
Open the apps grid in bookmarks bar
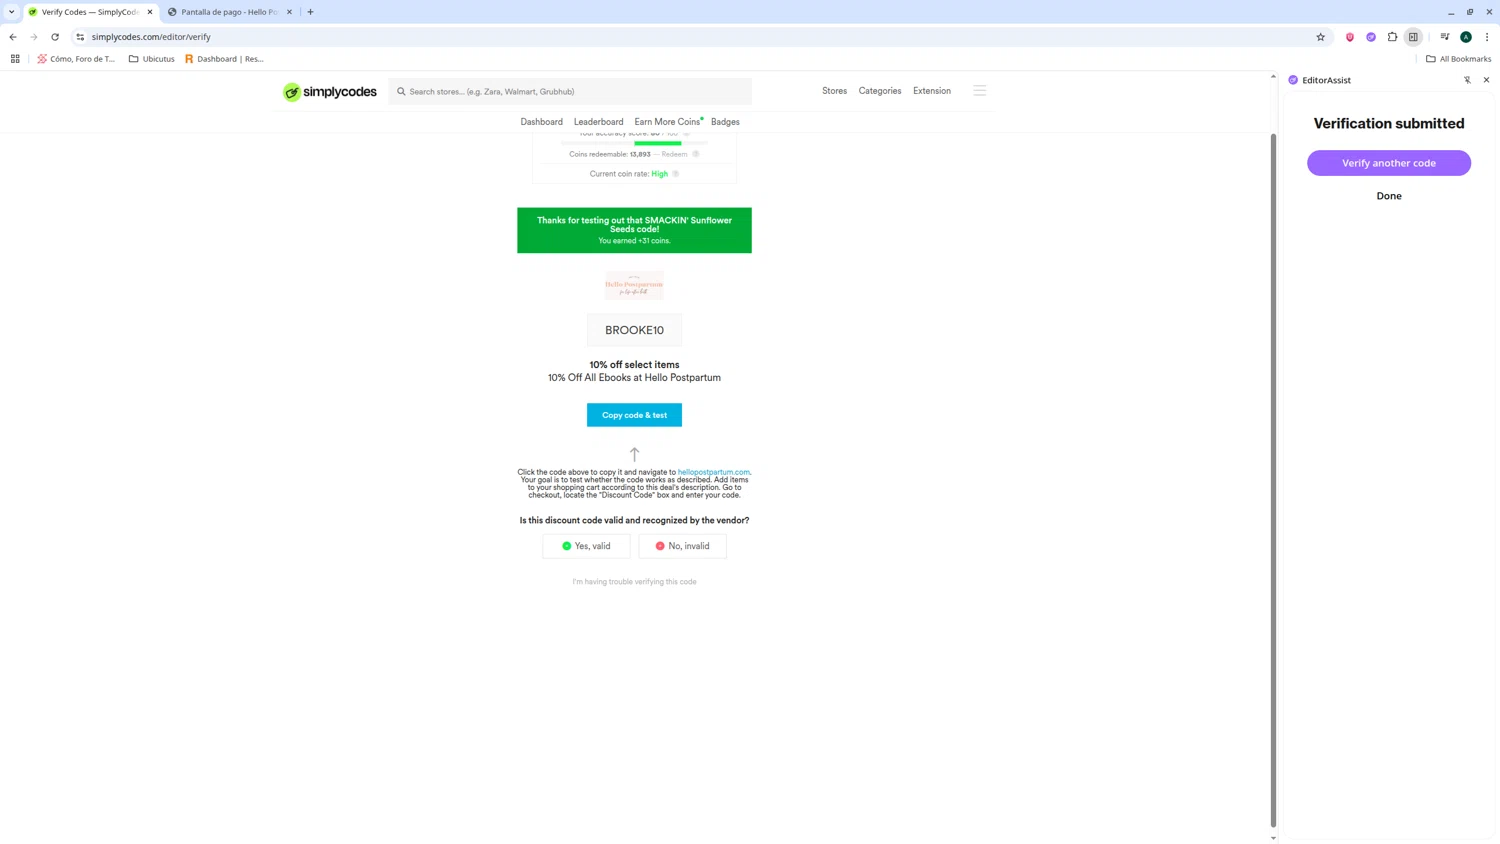pyautogui.click(x=15, y=59)
